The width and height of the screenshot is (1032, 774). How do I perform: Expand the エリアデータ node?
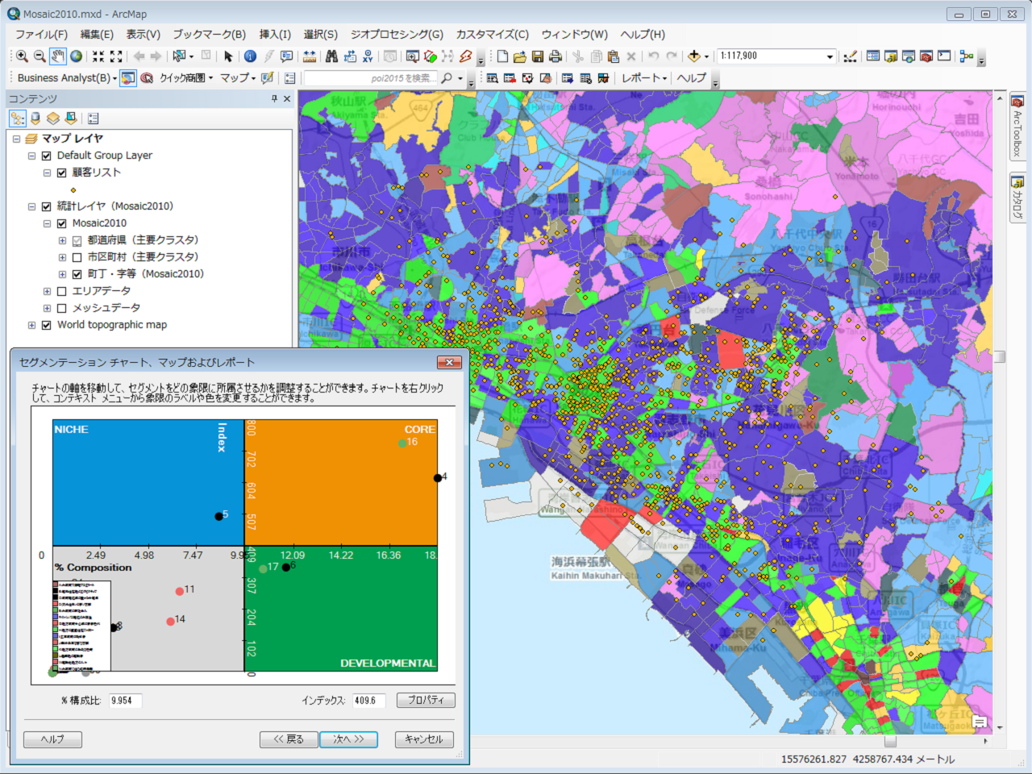pyautogui.click(x=47, y=291)
